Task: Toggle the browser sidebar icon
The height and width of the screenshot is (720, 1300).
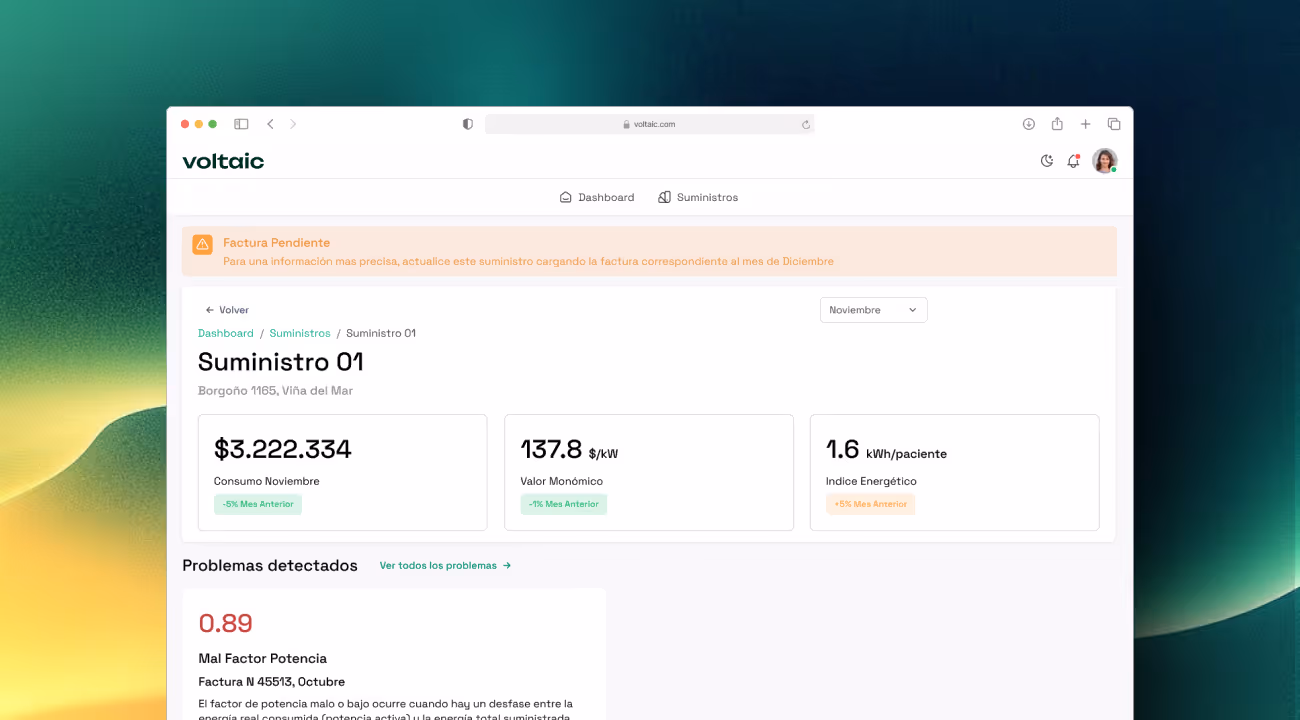Action: pyautogui.click(x=241, y=124)
